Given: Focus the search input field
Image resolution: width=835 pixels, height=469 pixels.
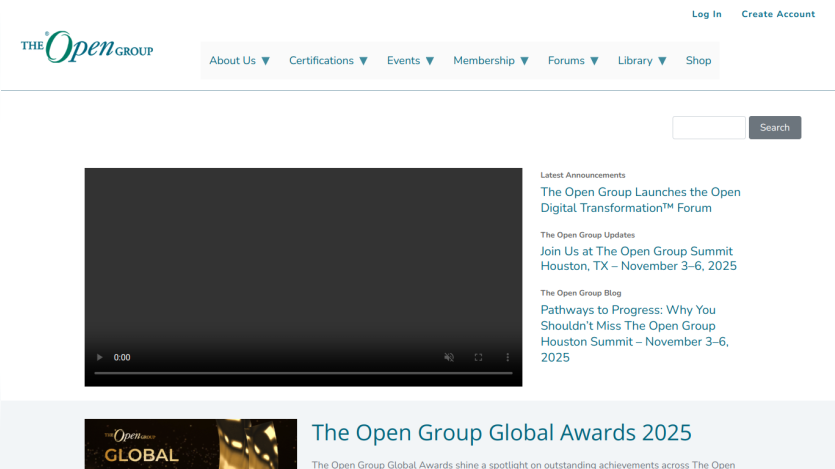Looking at the screenshot, I should [709, 128].
